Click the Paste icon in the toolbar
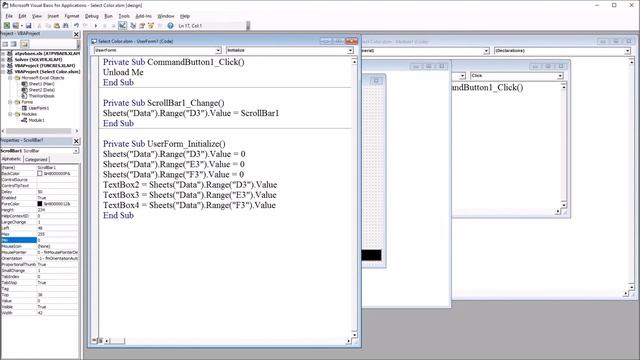Screen dimensions: 640x360 57,26
